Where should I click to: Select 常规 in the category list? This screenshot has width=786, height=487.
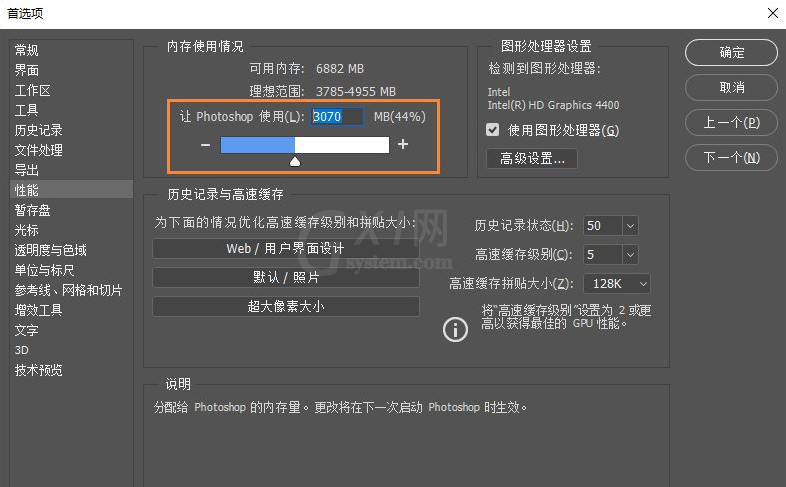(x=71, y=50)
